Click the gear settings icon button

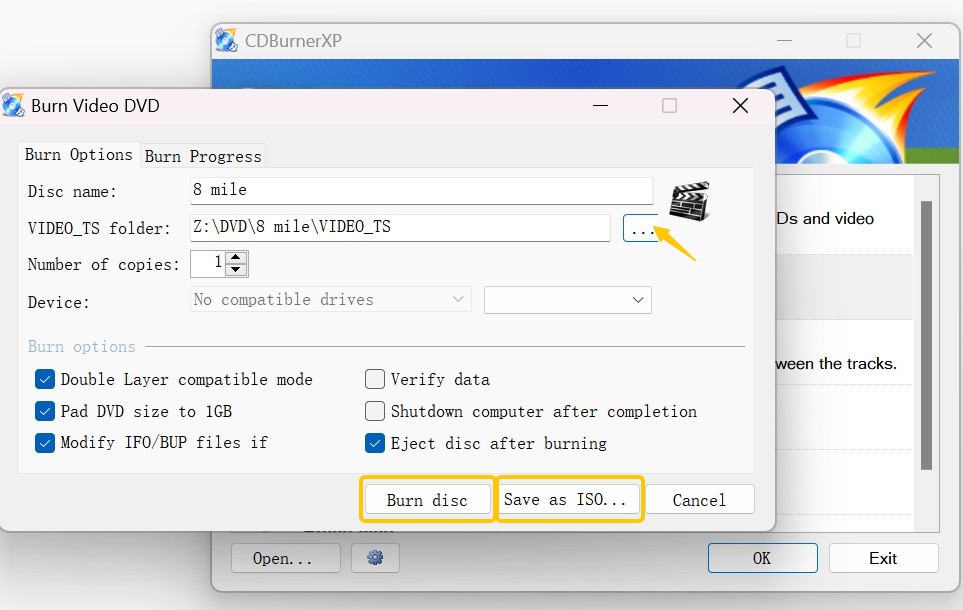[x=375, y=558]
